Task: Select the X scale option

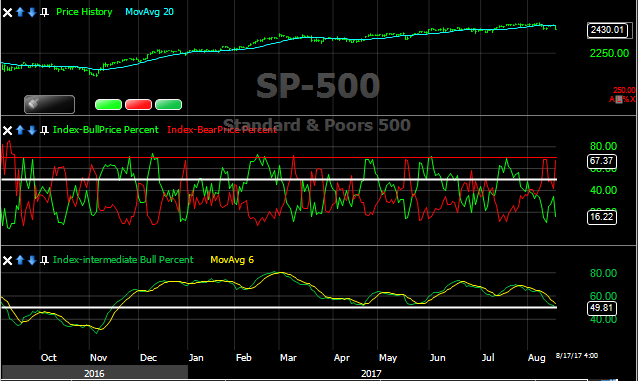Action: coord(632,99)
